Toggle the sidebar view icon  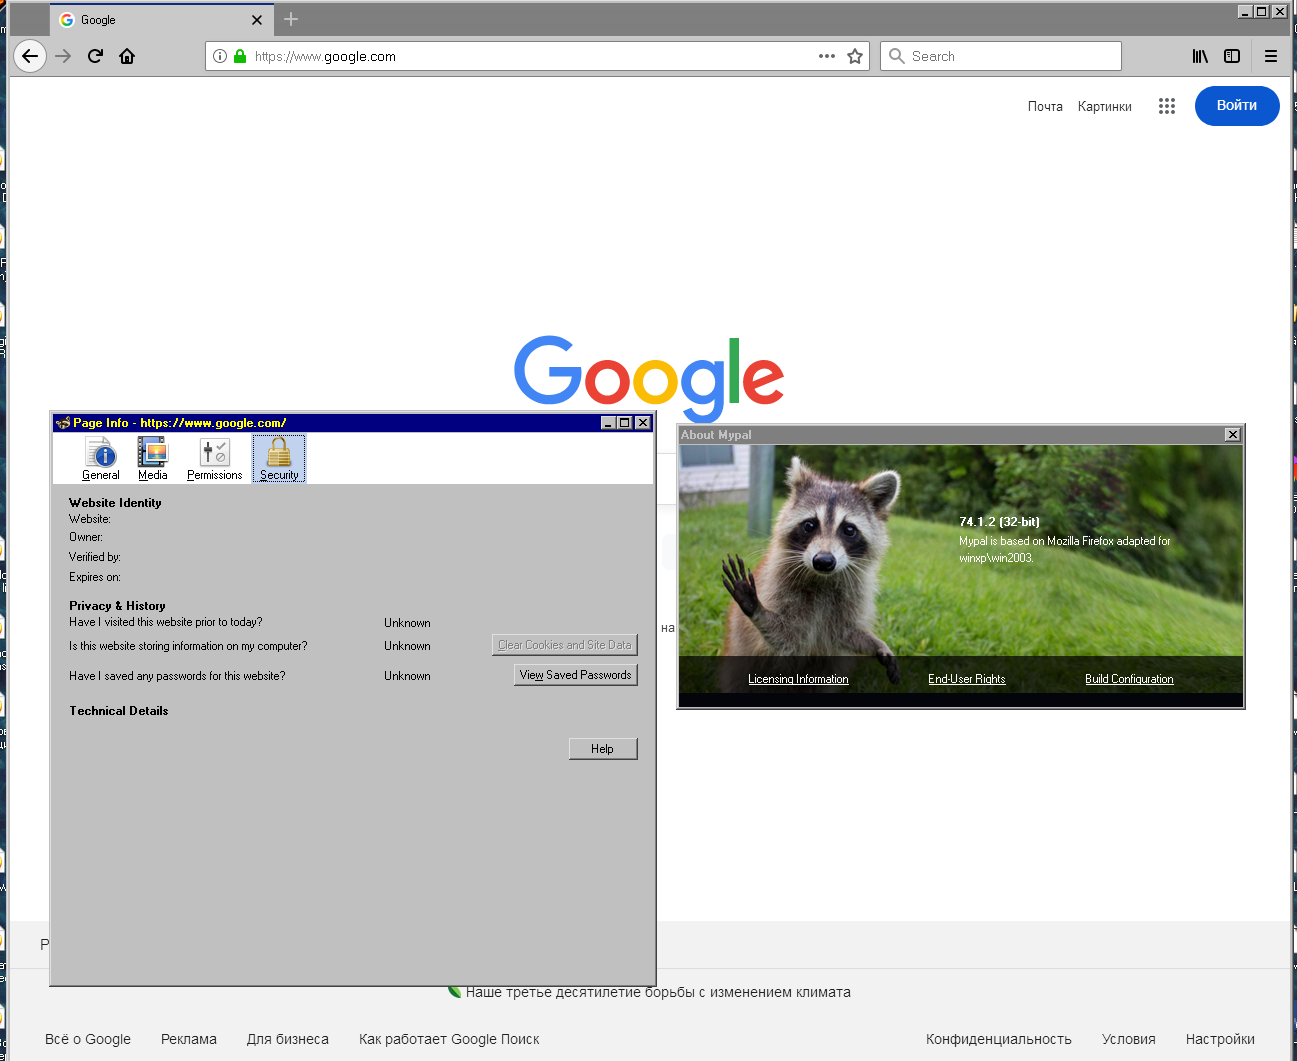(1232, 56)
